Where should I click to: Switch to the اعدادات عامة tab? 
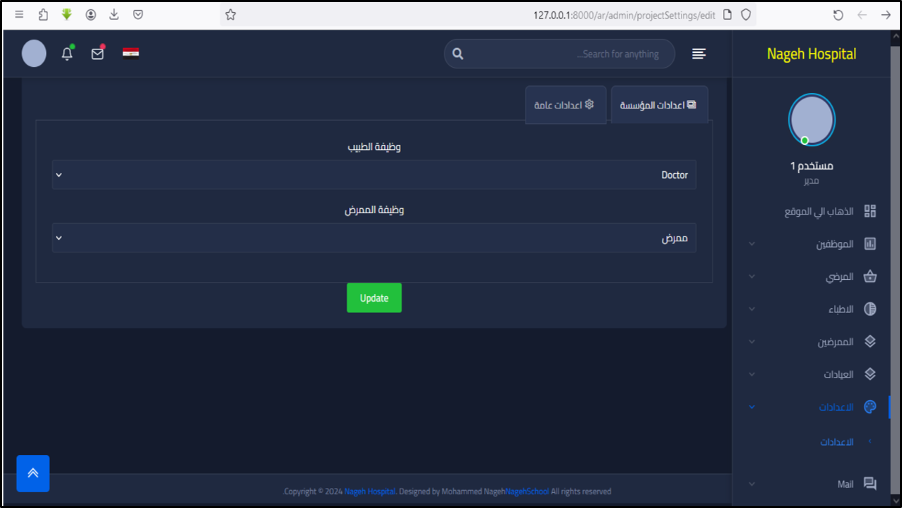tap(565, 104)
